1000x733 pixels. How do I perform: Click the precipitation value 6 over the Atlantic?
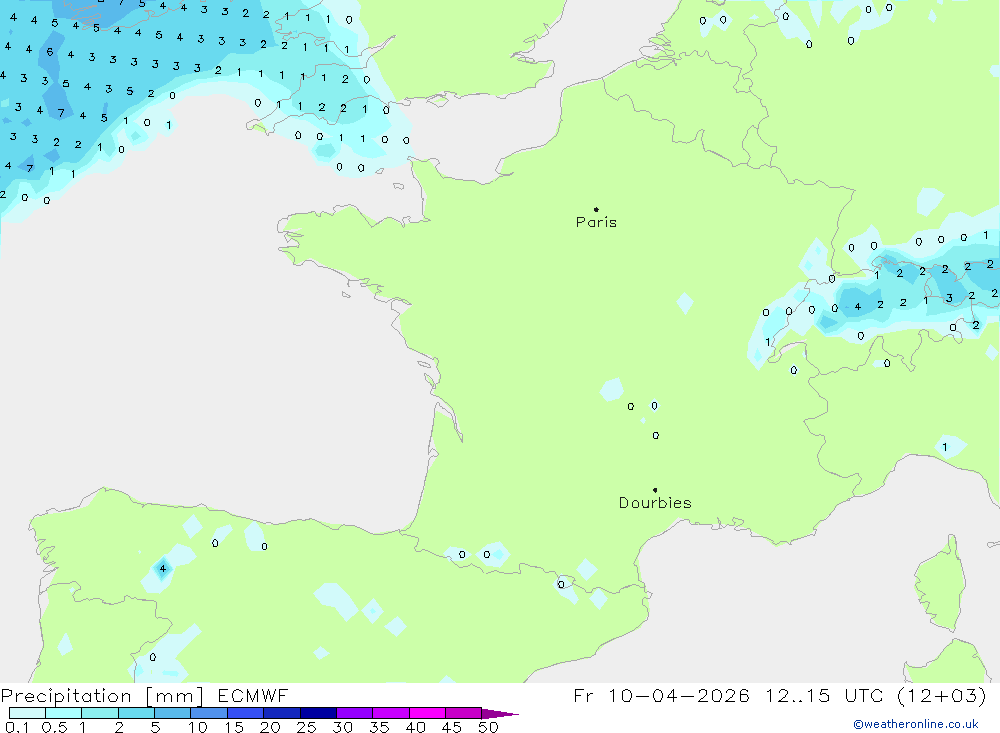[50, 52]
